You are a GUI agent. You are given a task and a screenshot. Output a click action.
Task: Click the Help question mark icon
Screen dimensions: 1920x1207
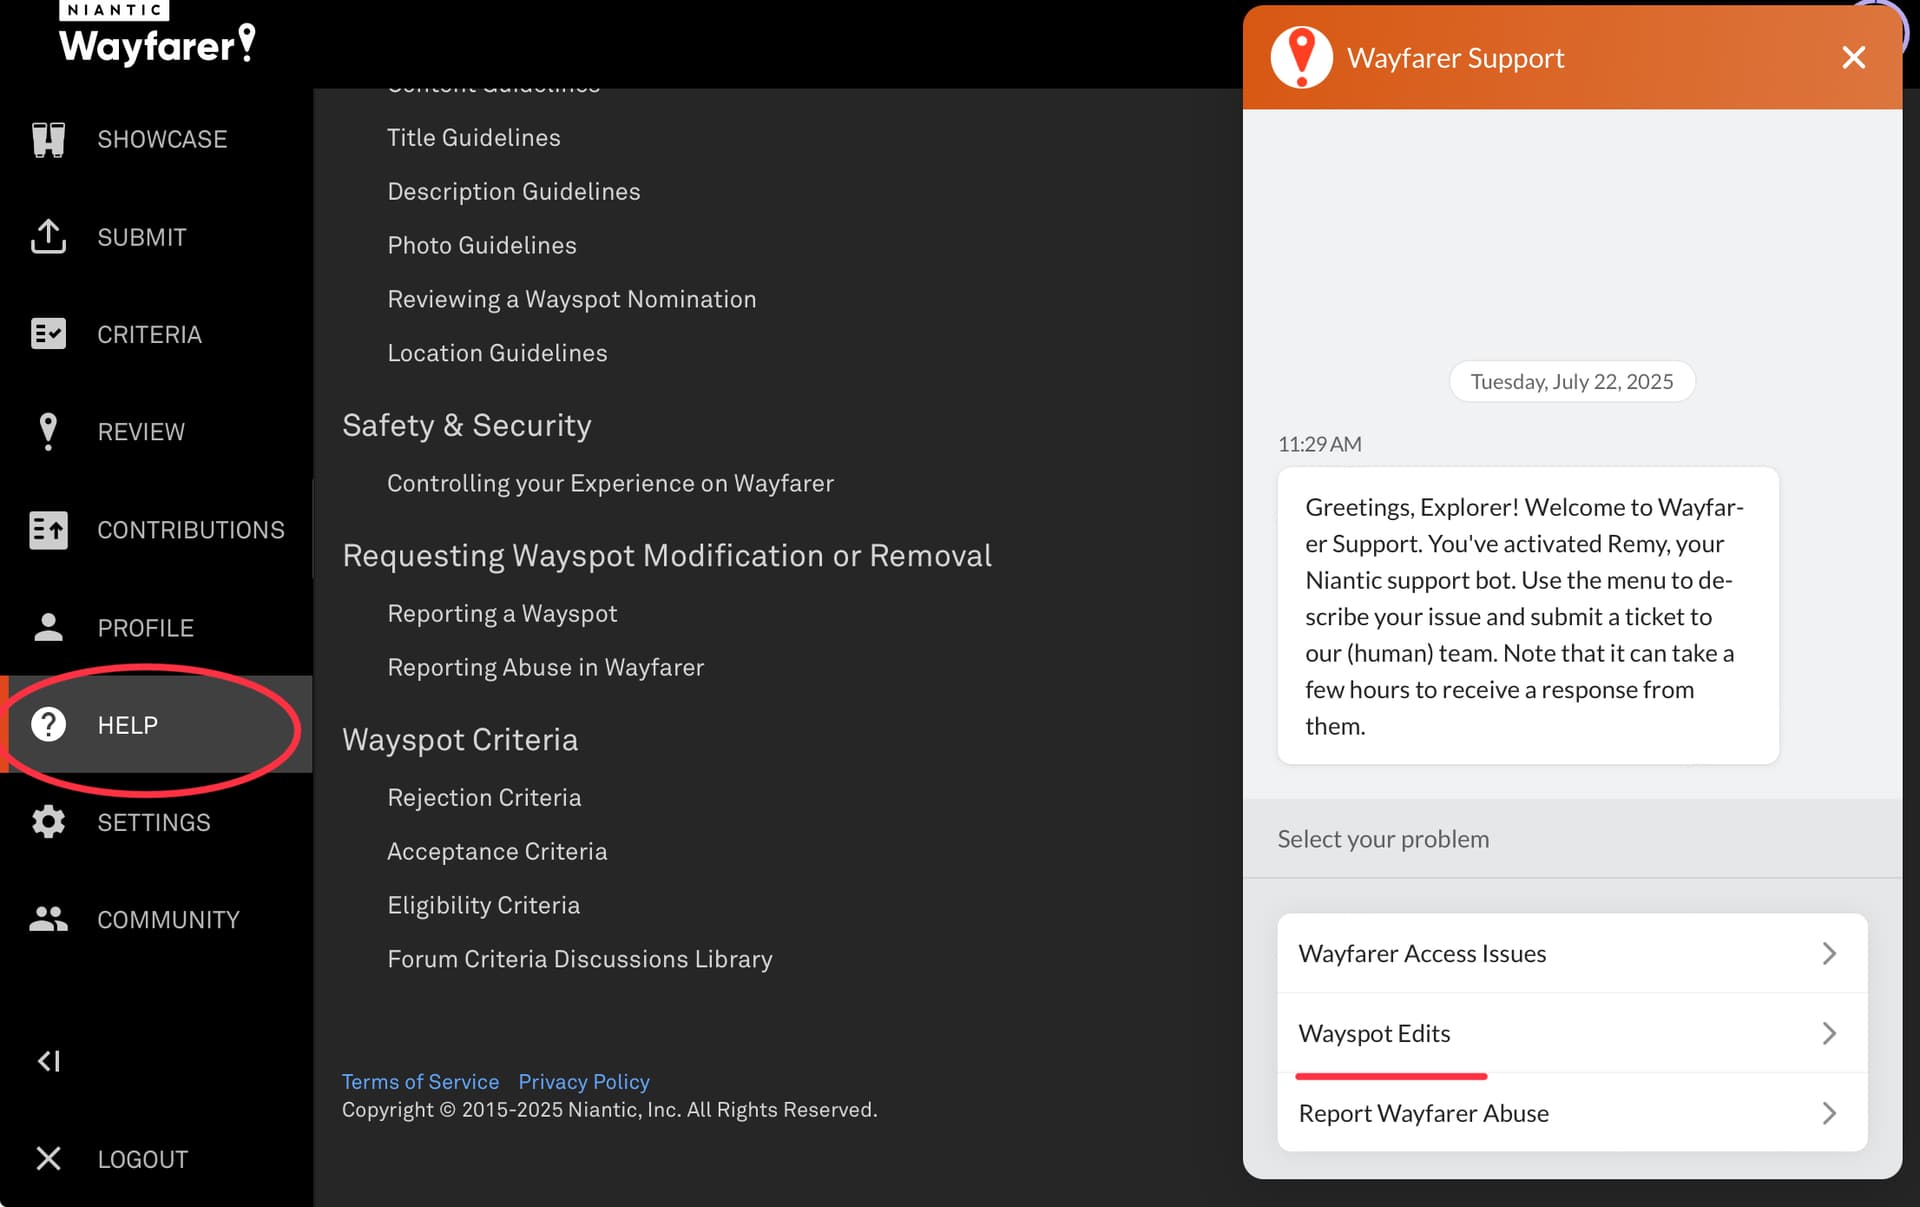tap(48, 724)
